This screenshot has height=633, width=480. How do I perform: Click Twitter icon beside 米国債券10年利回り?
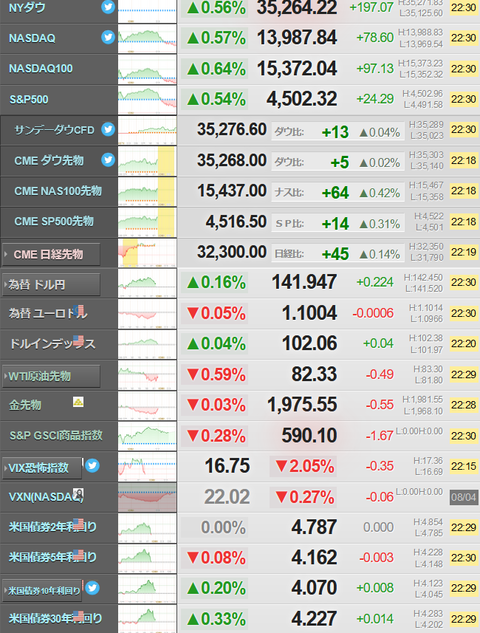pyautogui.click(x=92, y=588)
